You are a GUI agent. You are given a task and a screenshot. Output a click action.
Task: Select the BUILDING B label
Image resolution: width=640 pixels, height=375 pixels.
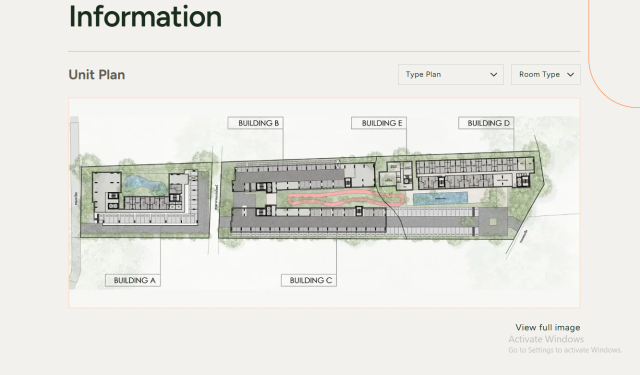click(256, 123)
